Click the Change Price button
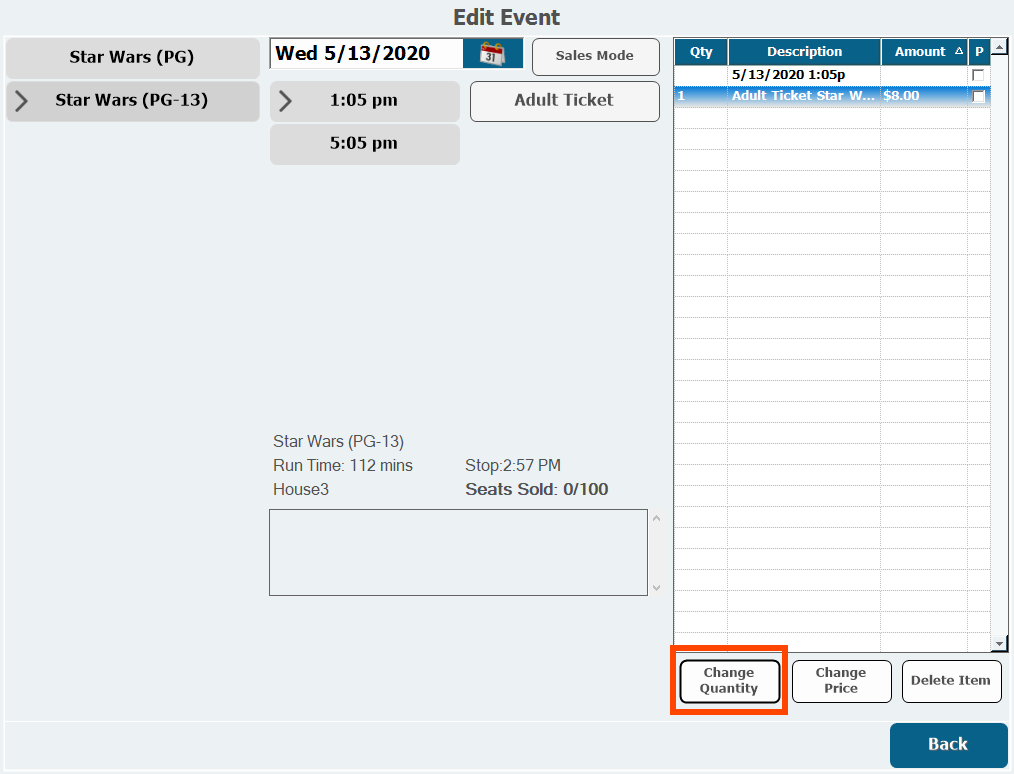1014x774 pixels. pyautogui.click(x=841, y=681)
